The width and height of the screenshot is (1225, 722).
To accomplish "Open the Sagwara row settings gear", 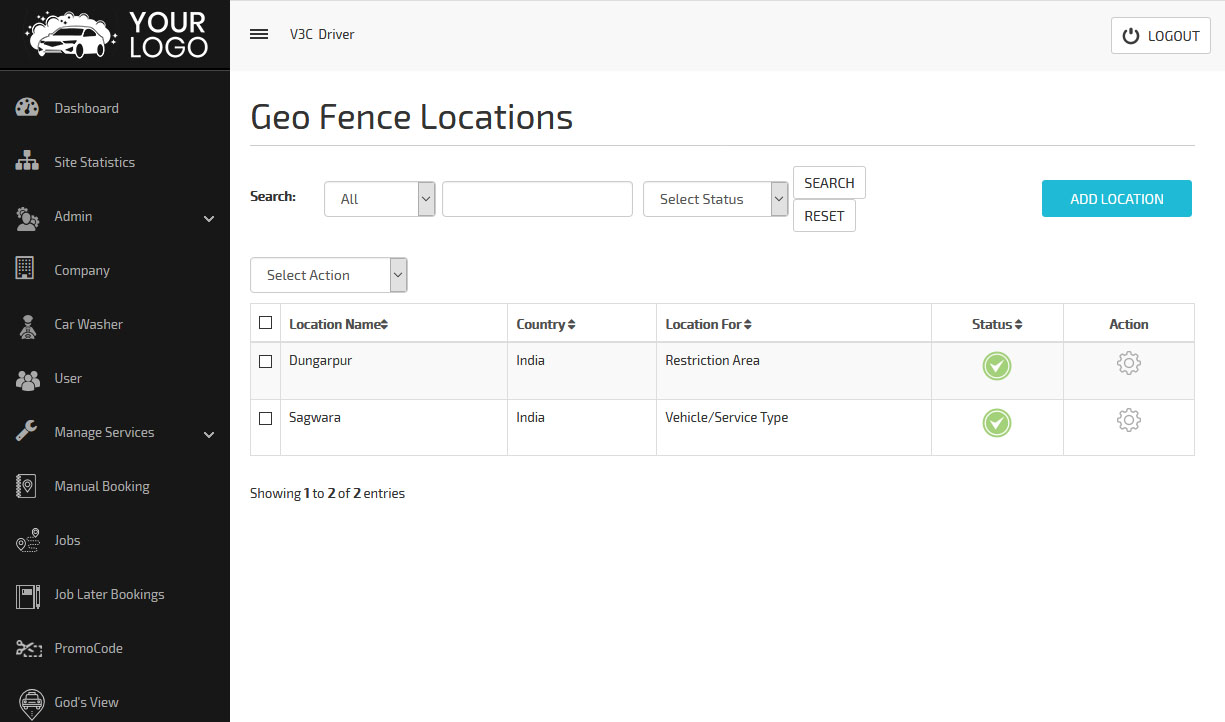I will pyautogui.click(x=1129, y=420).
